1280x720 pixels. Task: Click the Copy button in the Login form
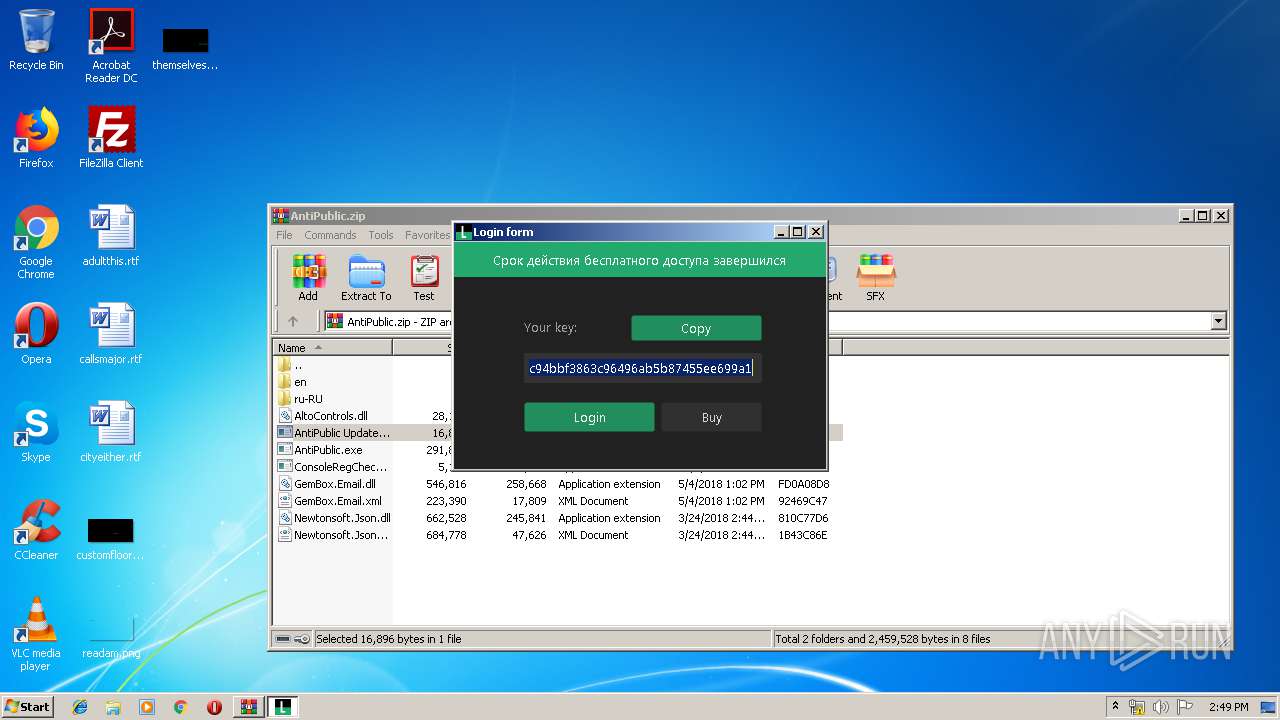[x=696, y=328]
